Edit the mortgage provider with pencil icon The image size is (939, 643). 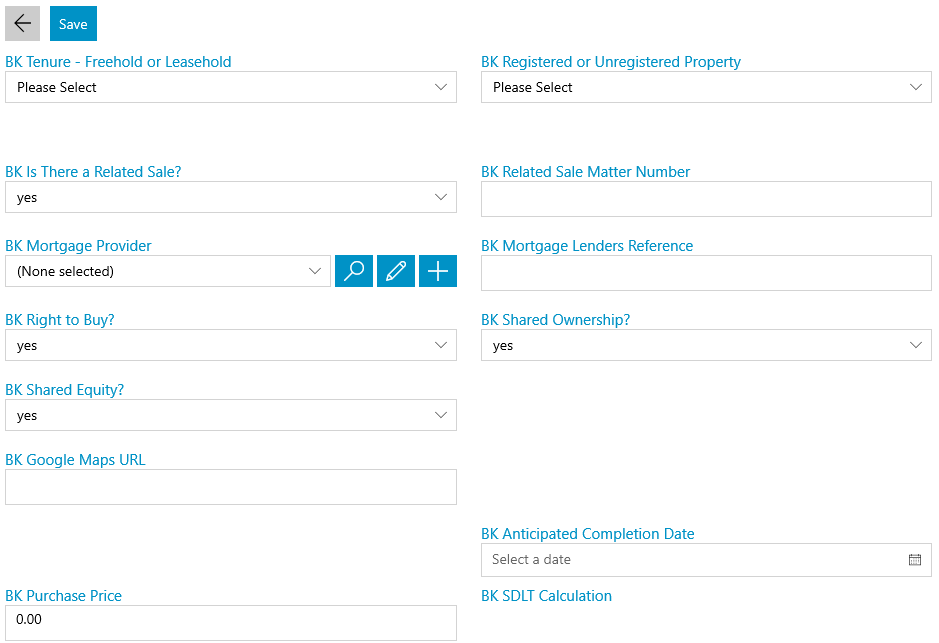pos(396,271)
